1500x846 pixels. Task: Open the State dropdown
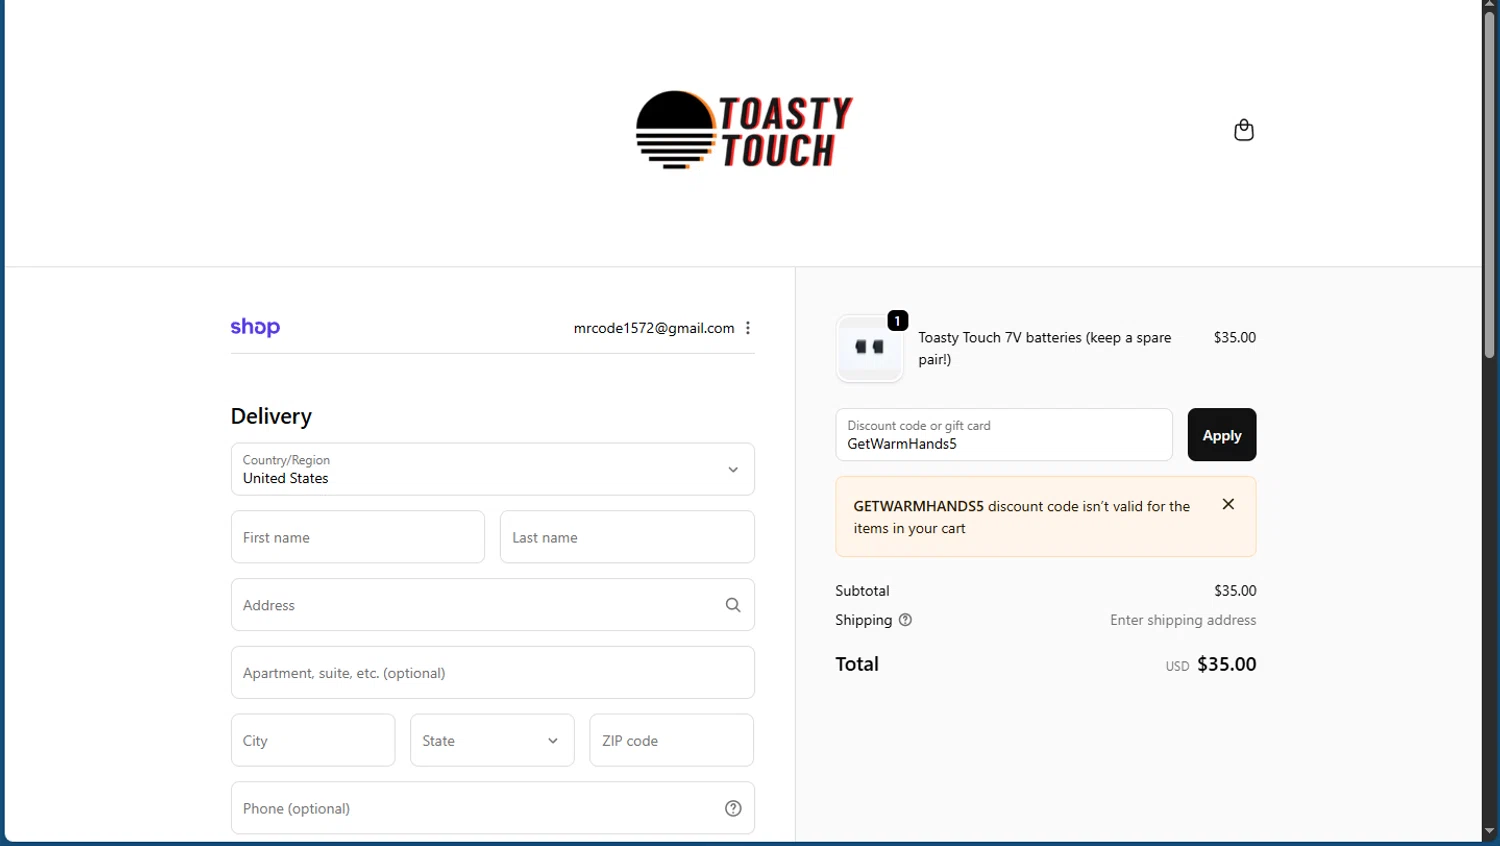(492, 740)
